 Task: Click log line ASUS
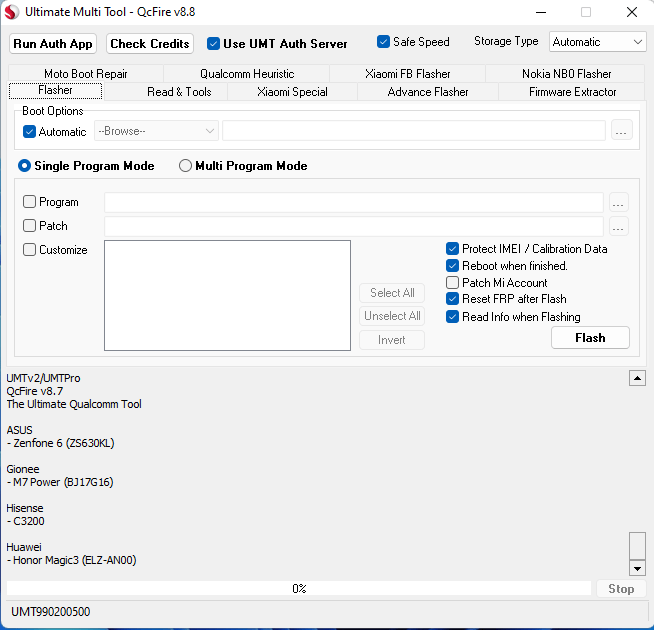click(19, 430)
